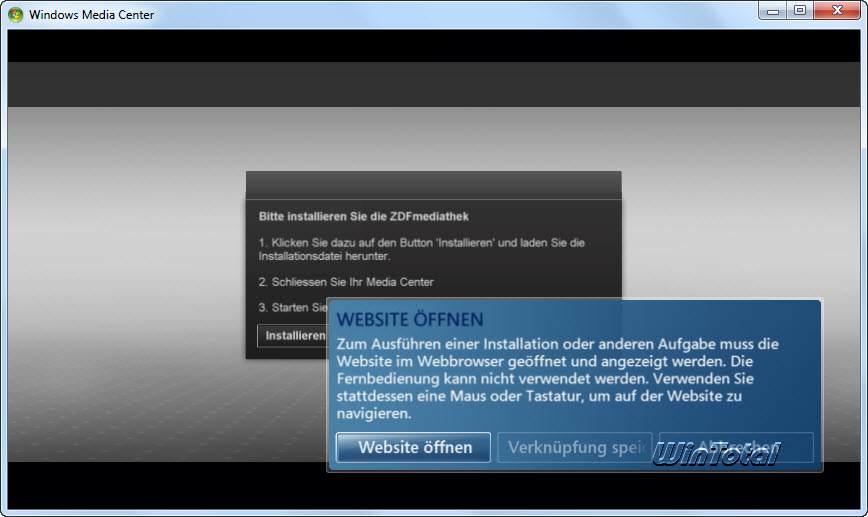Click the Windows Media Center logo icon
The height and width of the screenshot is (517, 868).
(16, 14)
